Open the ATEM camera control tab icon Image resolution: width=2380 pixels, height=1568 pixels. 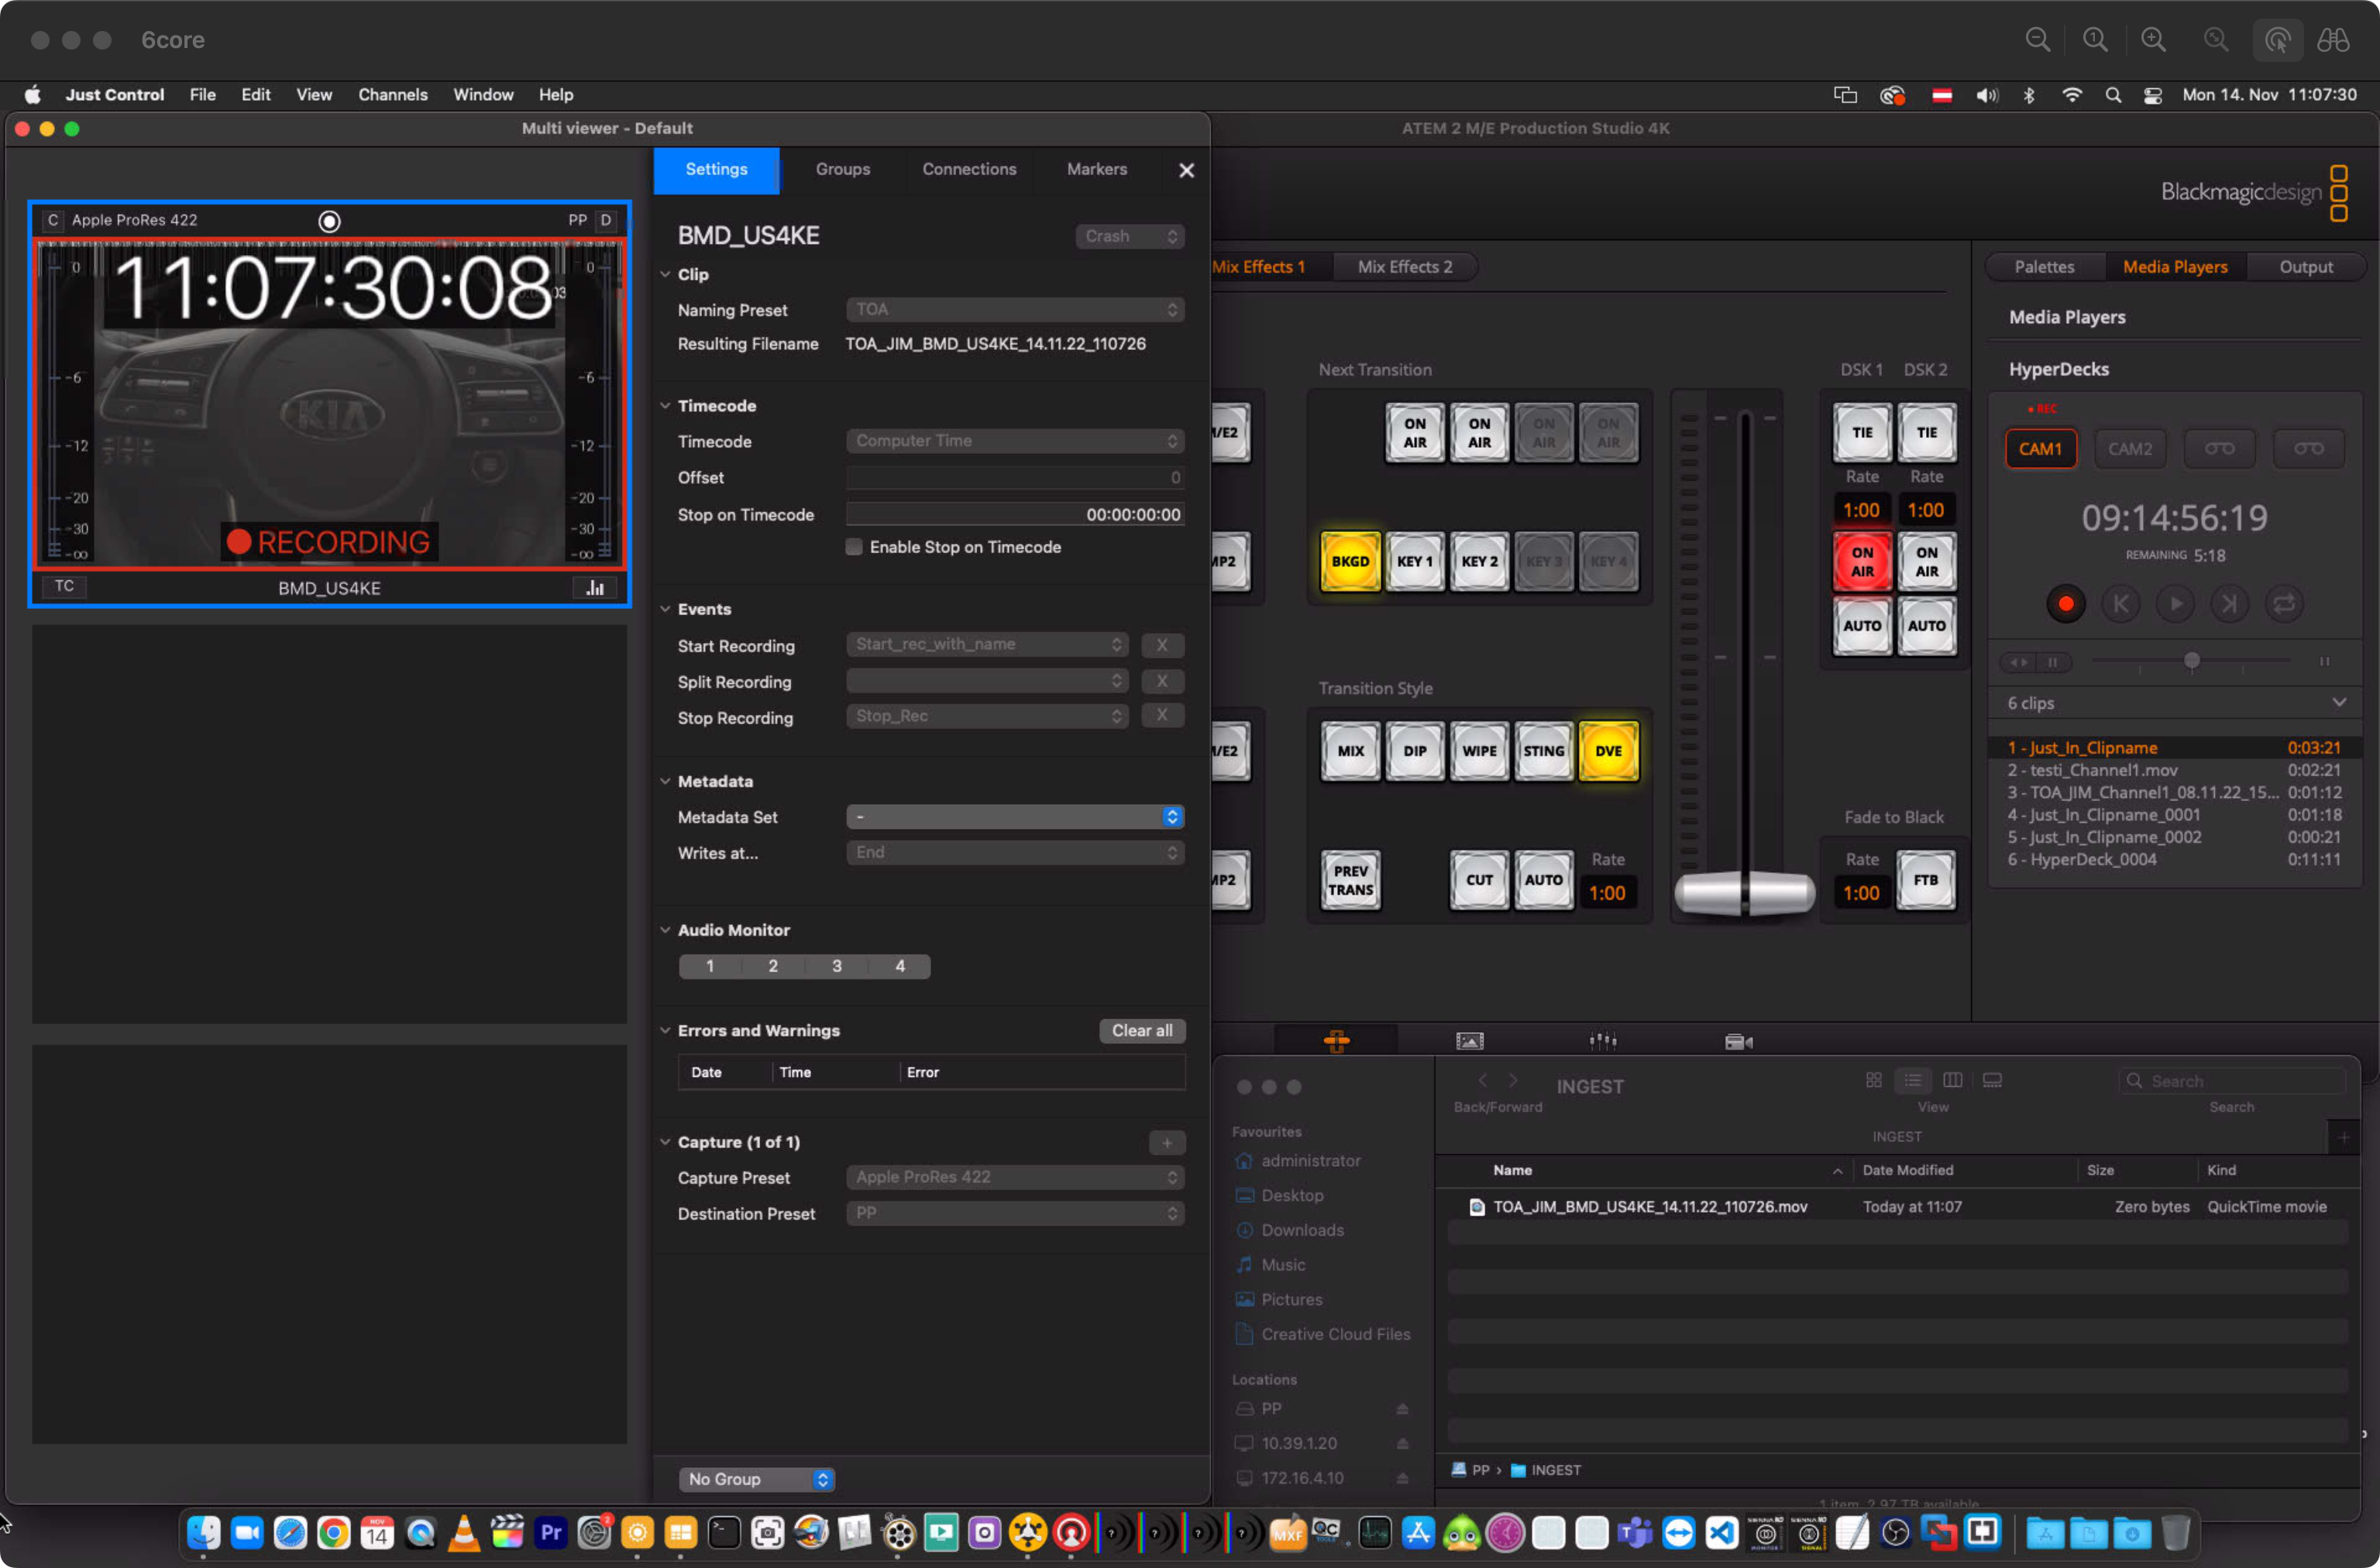click(x=1738, y=1041)
